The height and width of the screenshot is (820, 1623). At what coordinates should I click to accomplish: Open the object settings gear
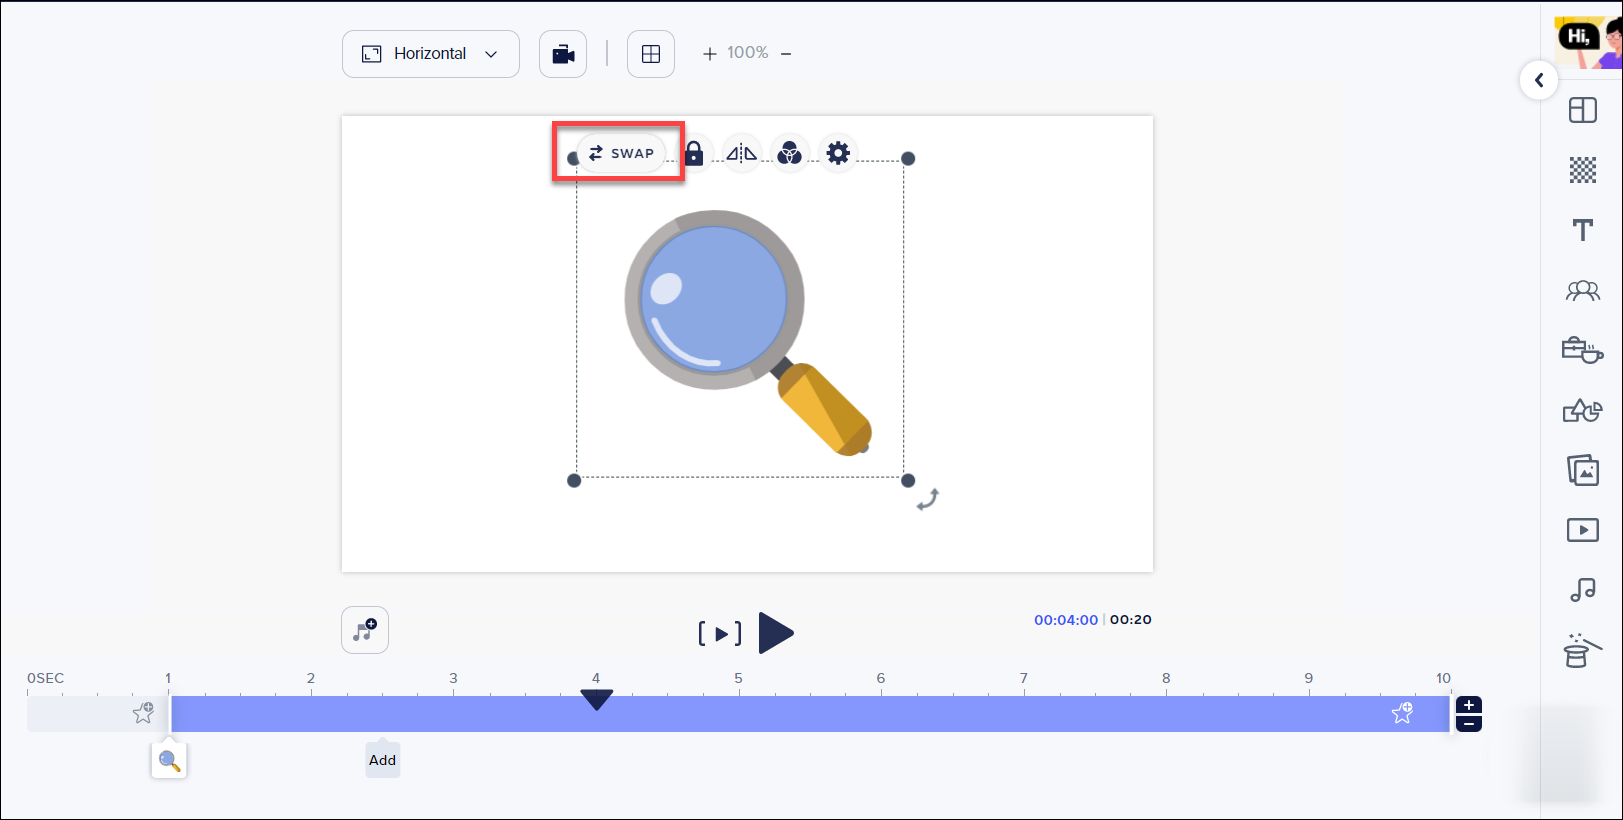pyautogui.click(x=838, y=153)
